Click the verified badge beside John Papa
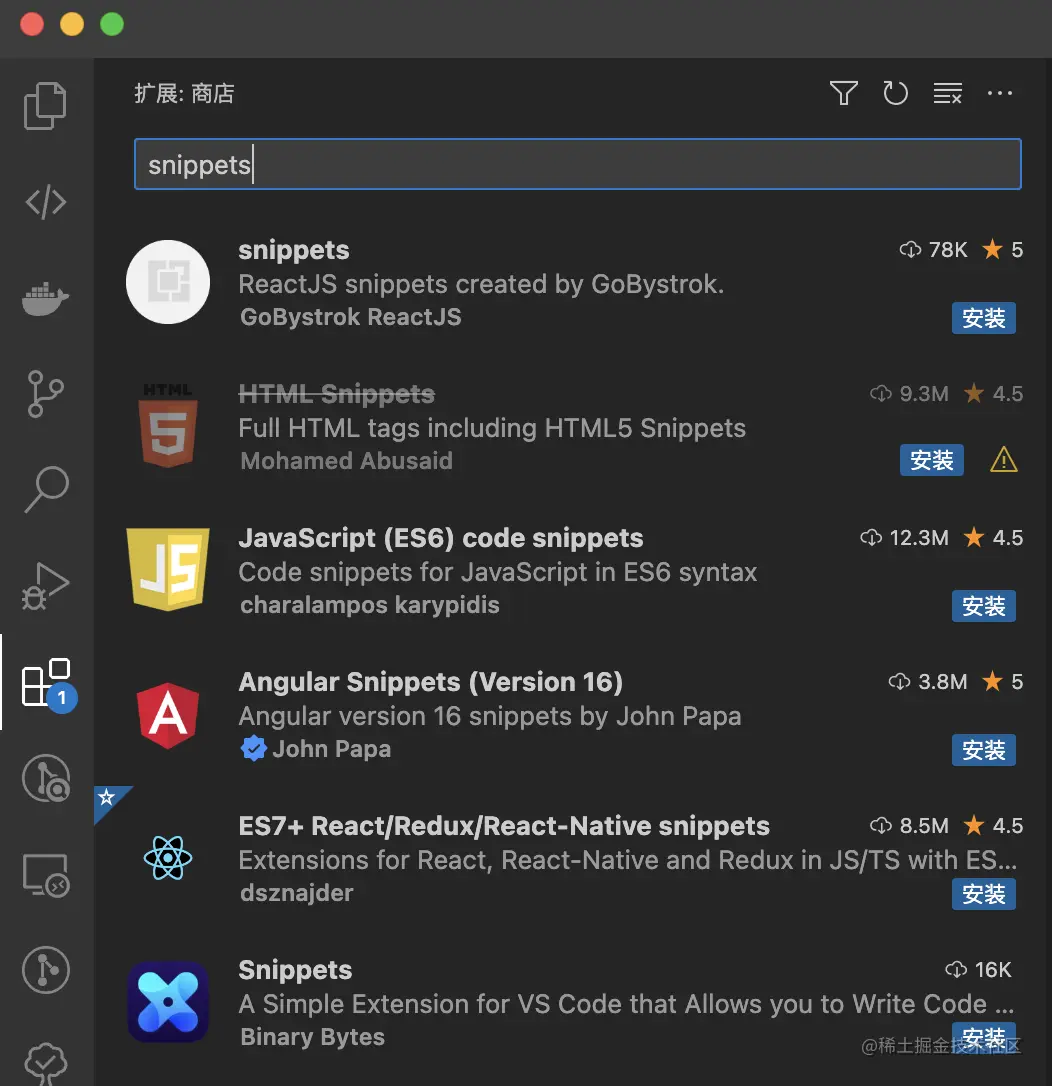Screen dimensions: 1052x1086 [x=253, y=749]
